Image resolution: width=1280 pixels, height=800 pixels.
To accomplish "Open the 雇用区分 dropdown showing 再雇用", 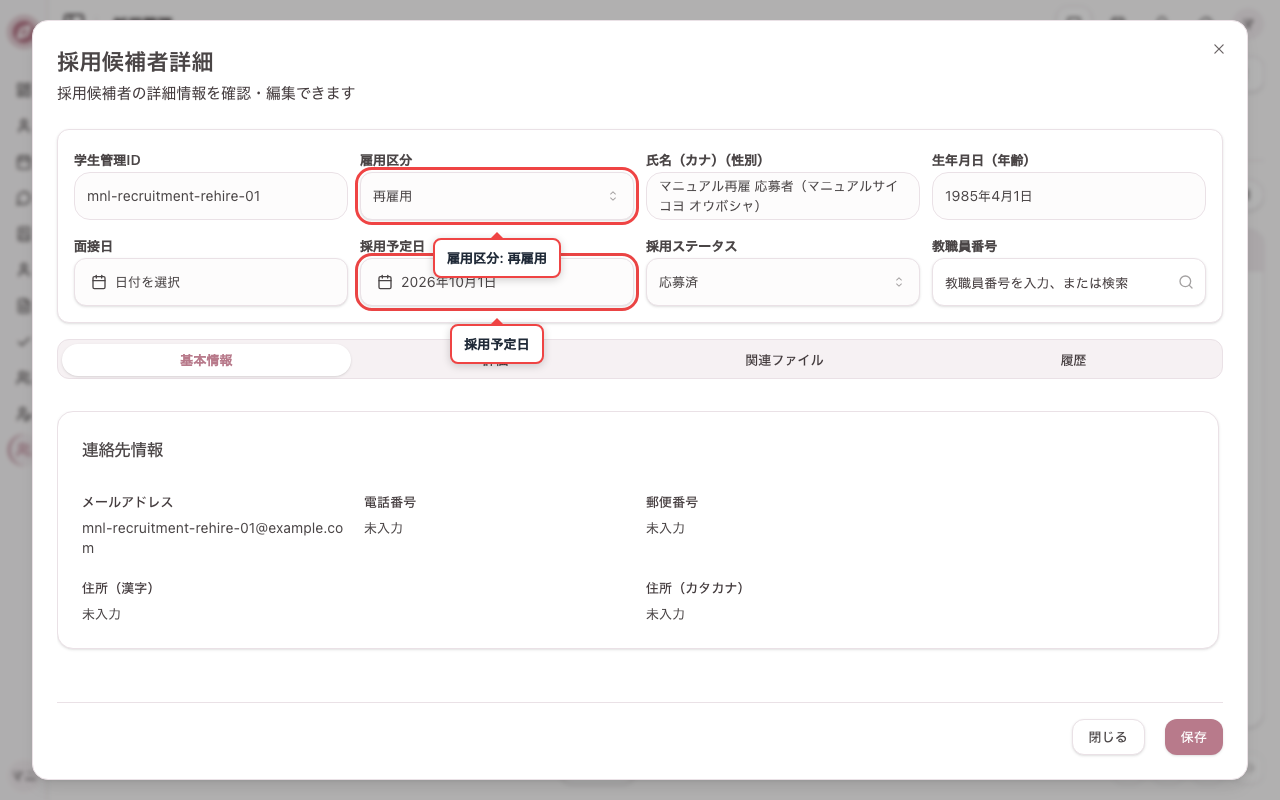I will point(496,196).
